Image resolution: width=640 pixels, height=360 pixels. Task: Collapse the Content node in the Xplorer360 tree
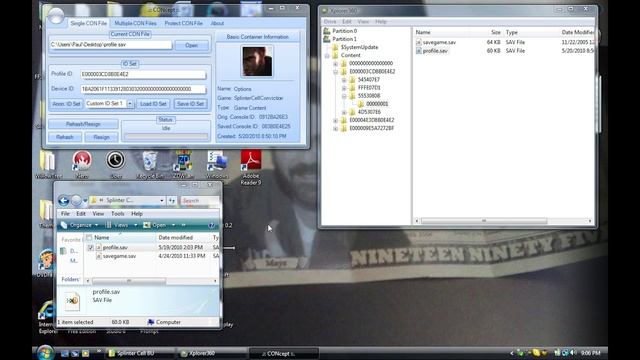tap(327, 55)
